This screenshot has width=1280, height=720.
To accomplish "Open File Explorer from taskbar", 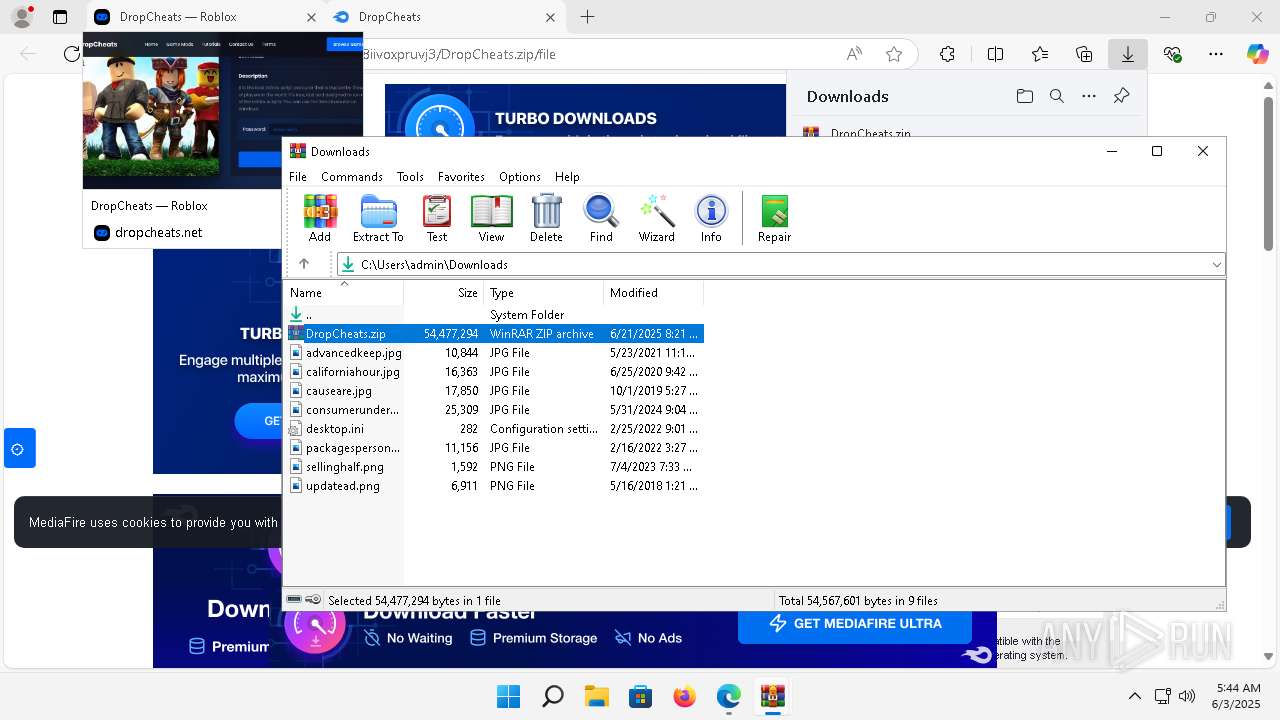I will pyautogui.click(x=596, y=696).
